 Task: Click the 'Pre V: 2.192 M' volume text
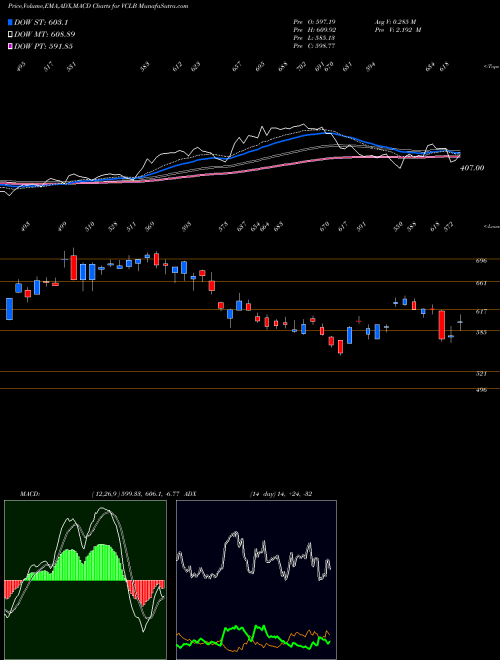397,30
